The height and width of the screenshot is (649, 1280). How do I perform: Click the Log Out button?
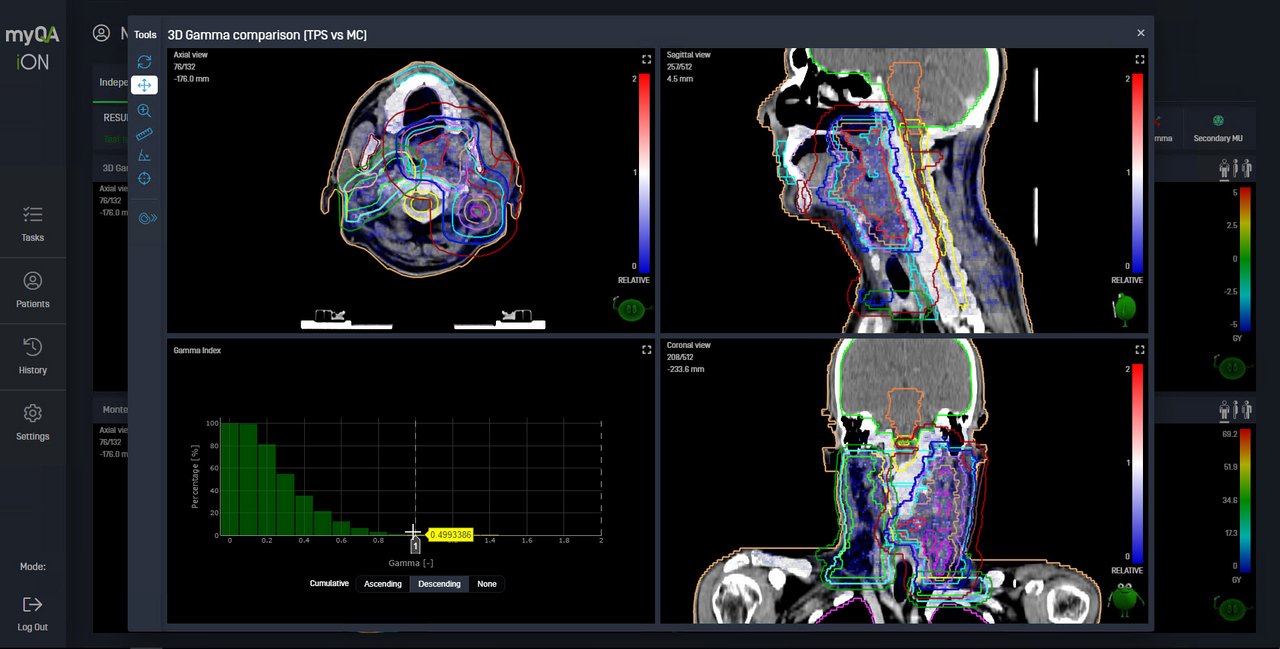click(33, 613)
